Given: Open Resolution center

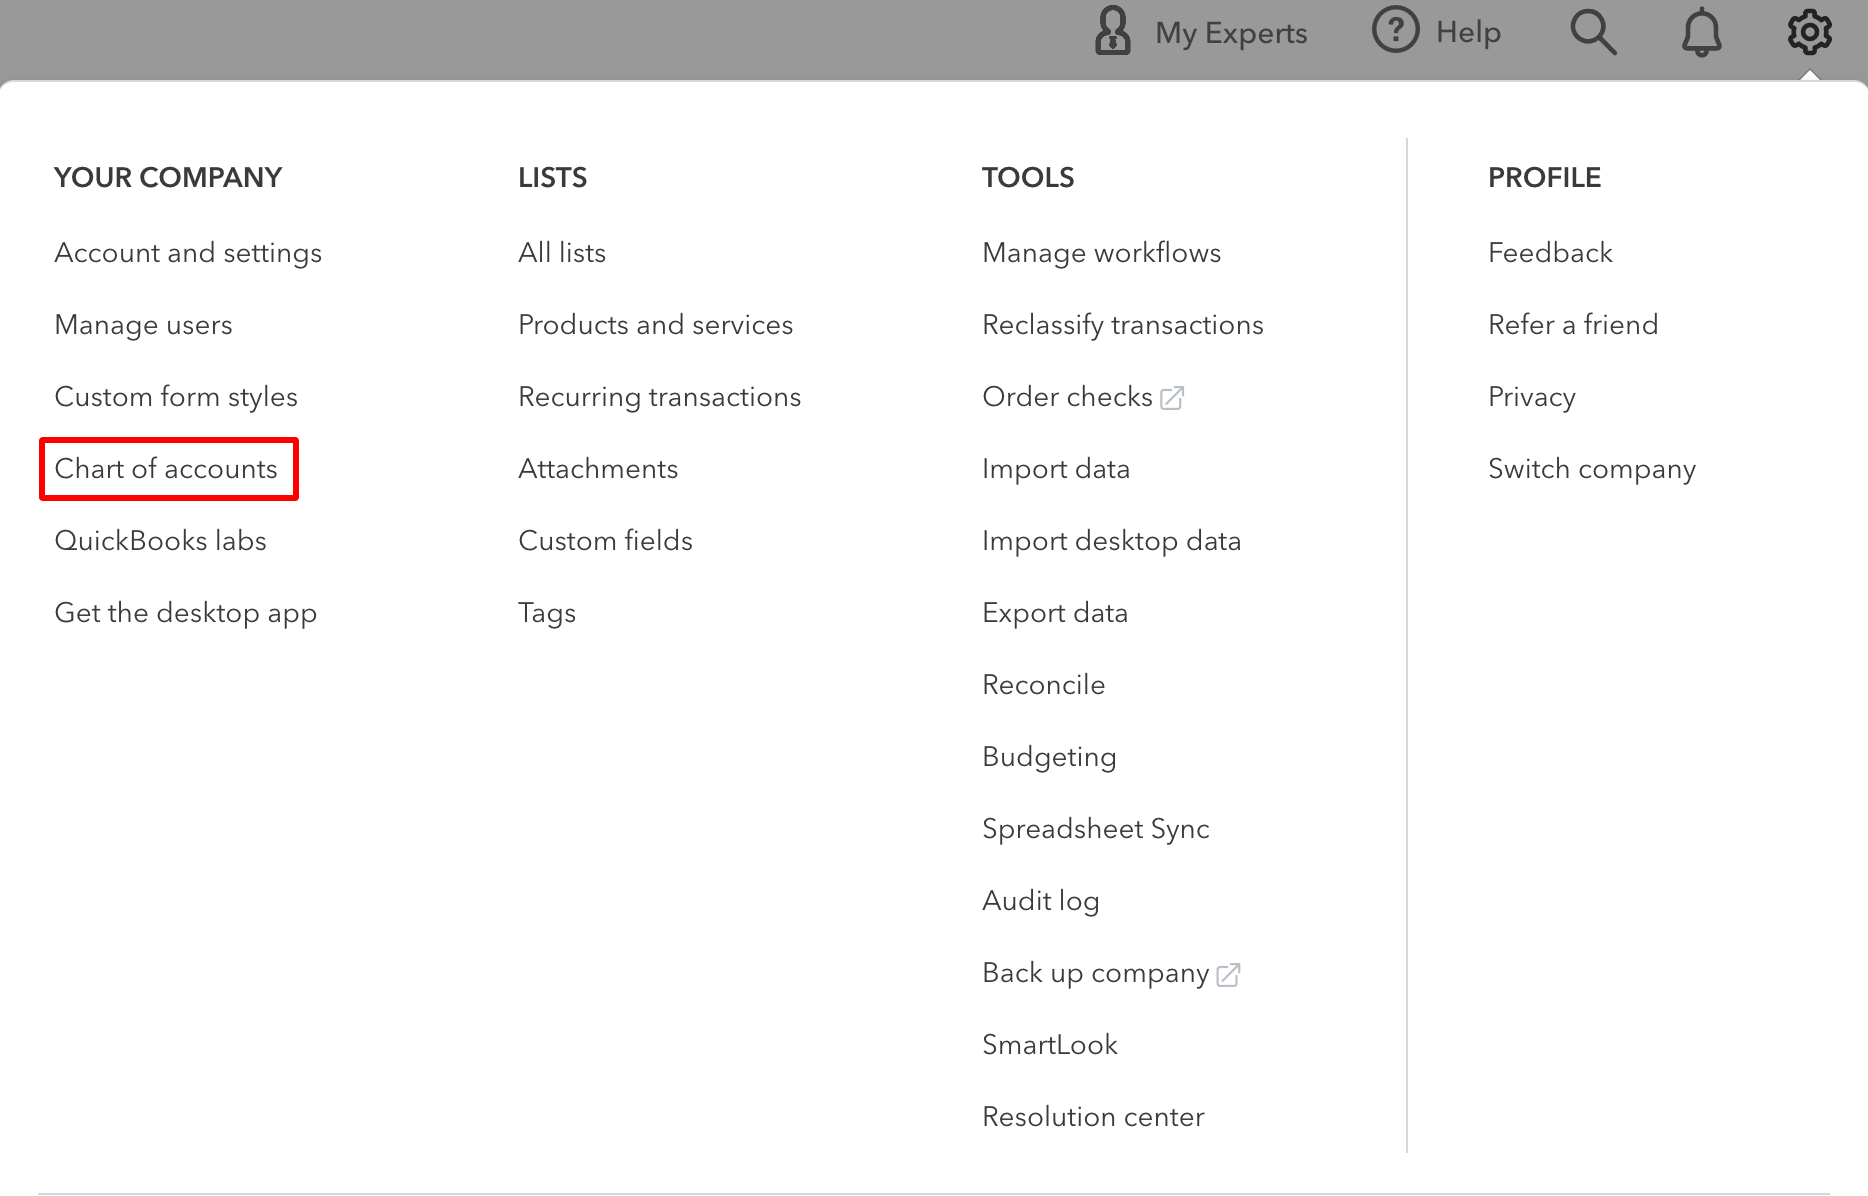Looking at the screenshot, I should tap(1093, 1117).
